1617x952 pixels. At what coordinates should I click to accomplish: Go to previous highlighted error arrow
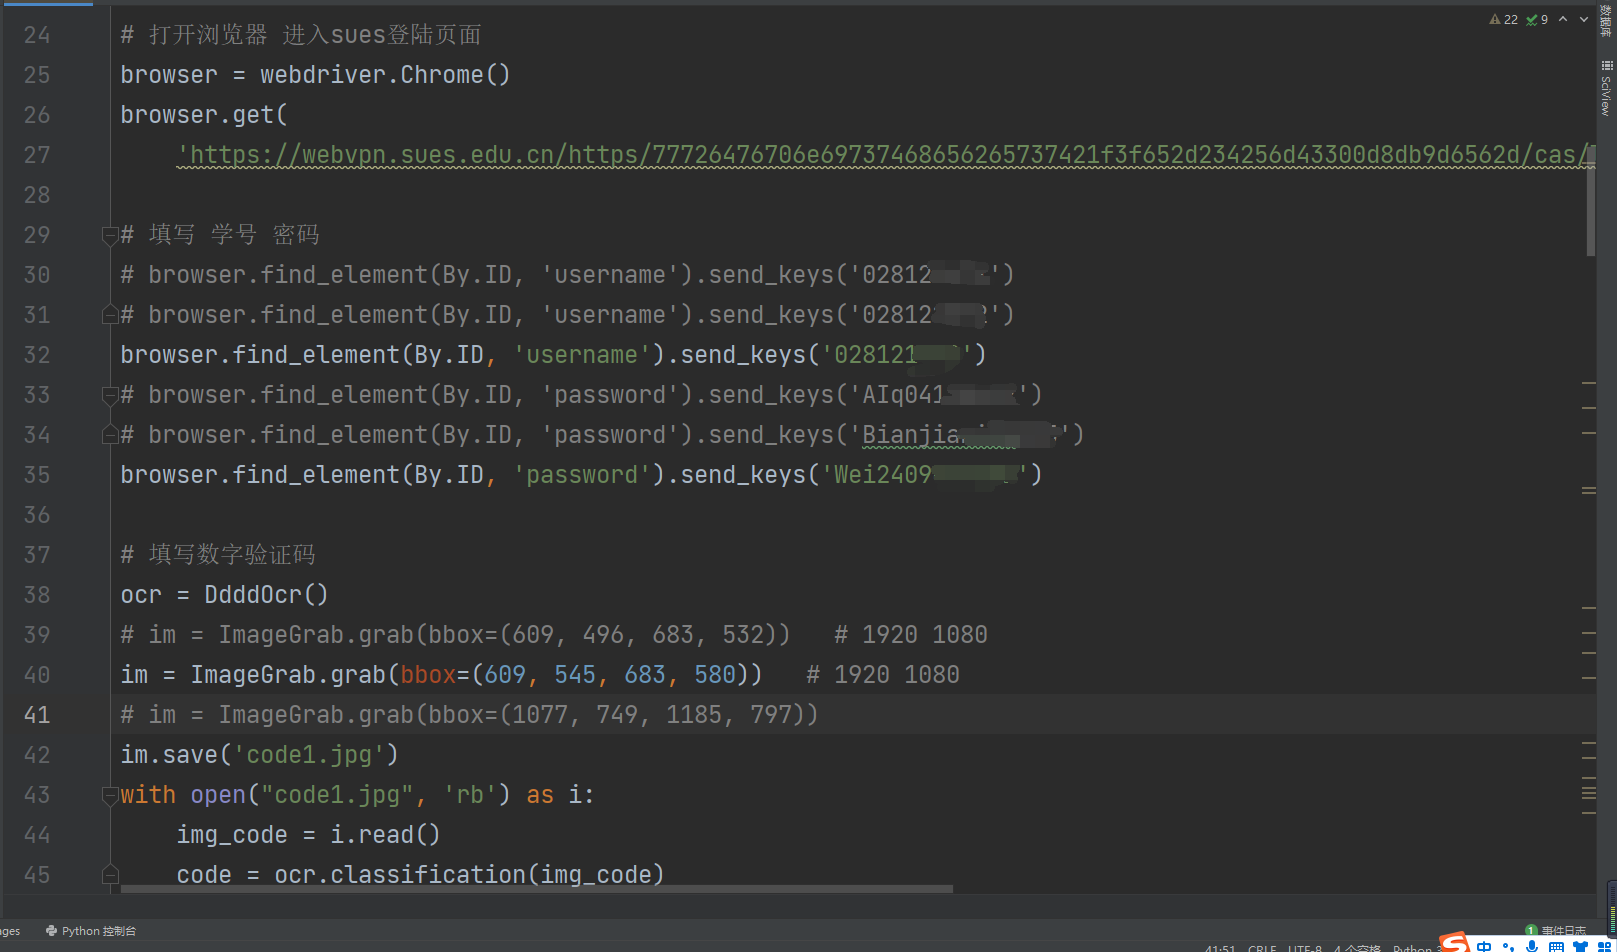(1563, 19)
